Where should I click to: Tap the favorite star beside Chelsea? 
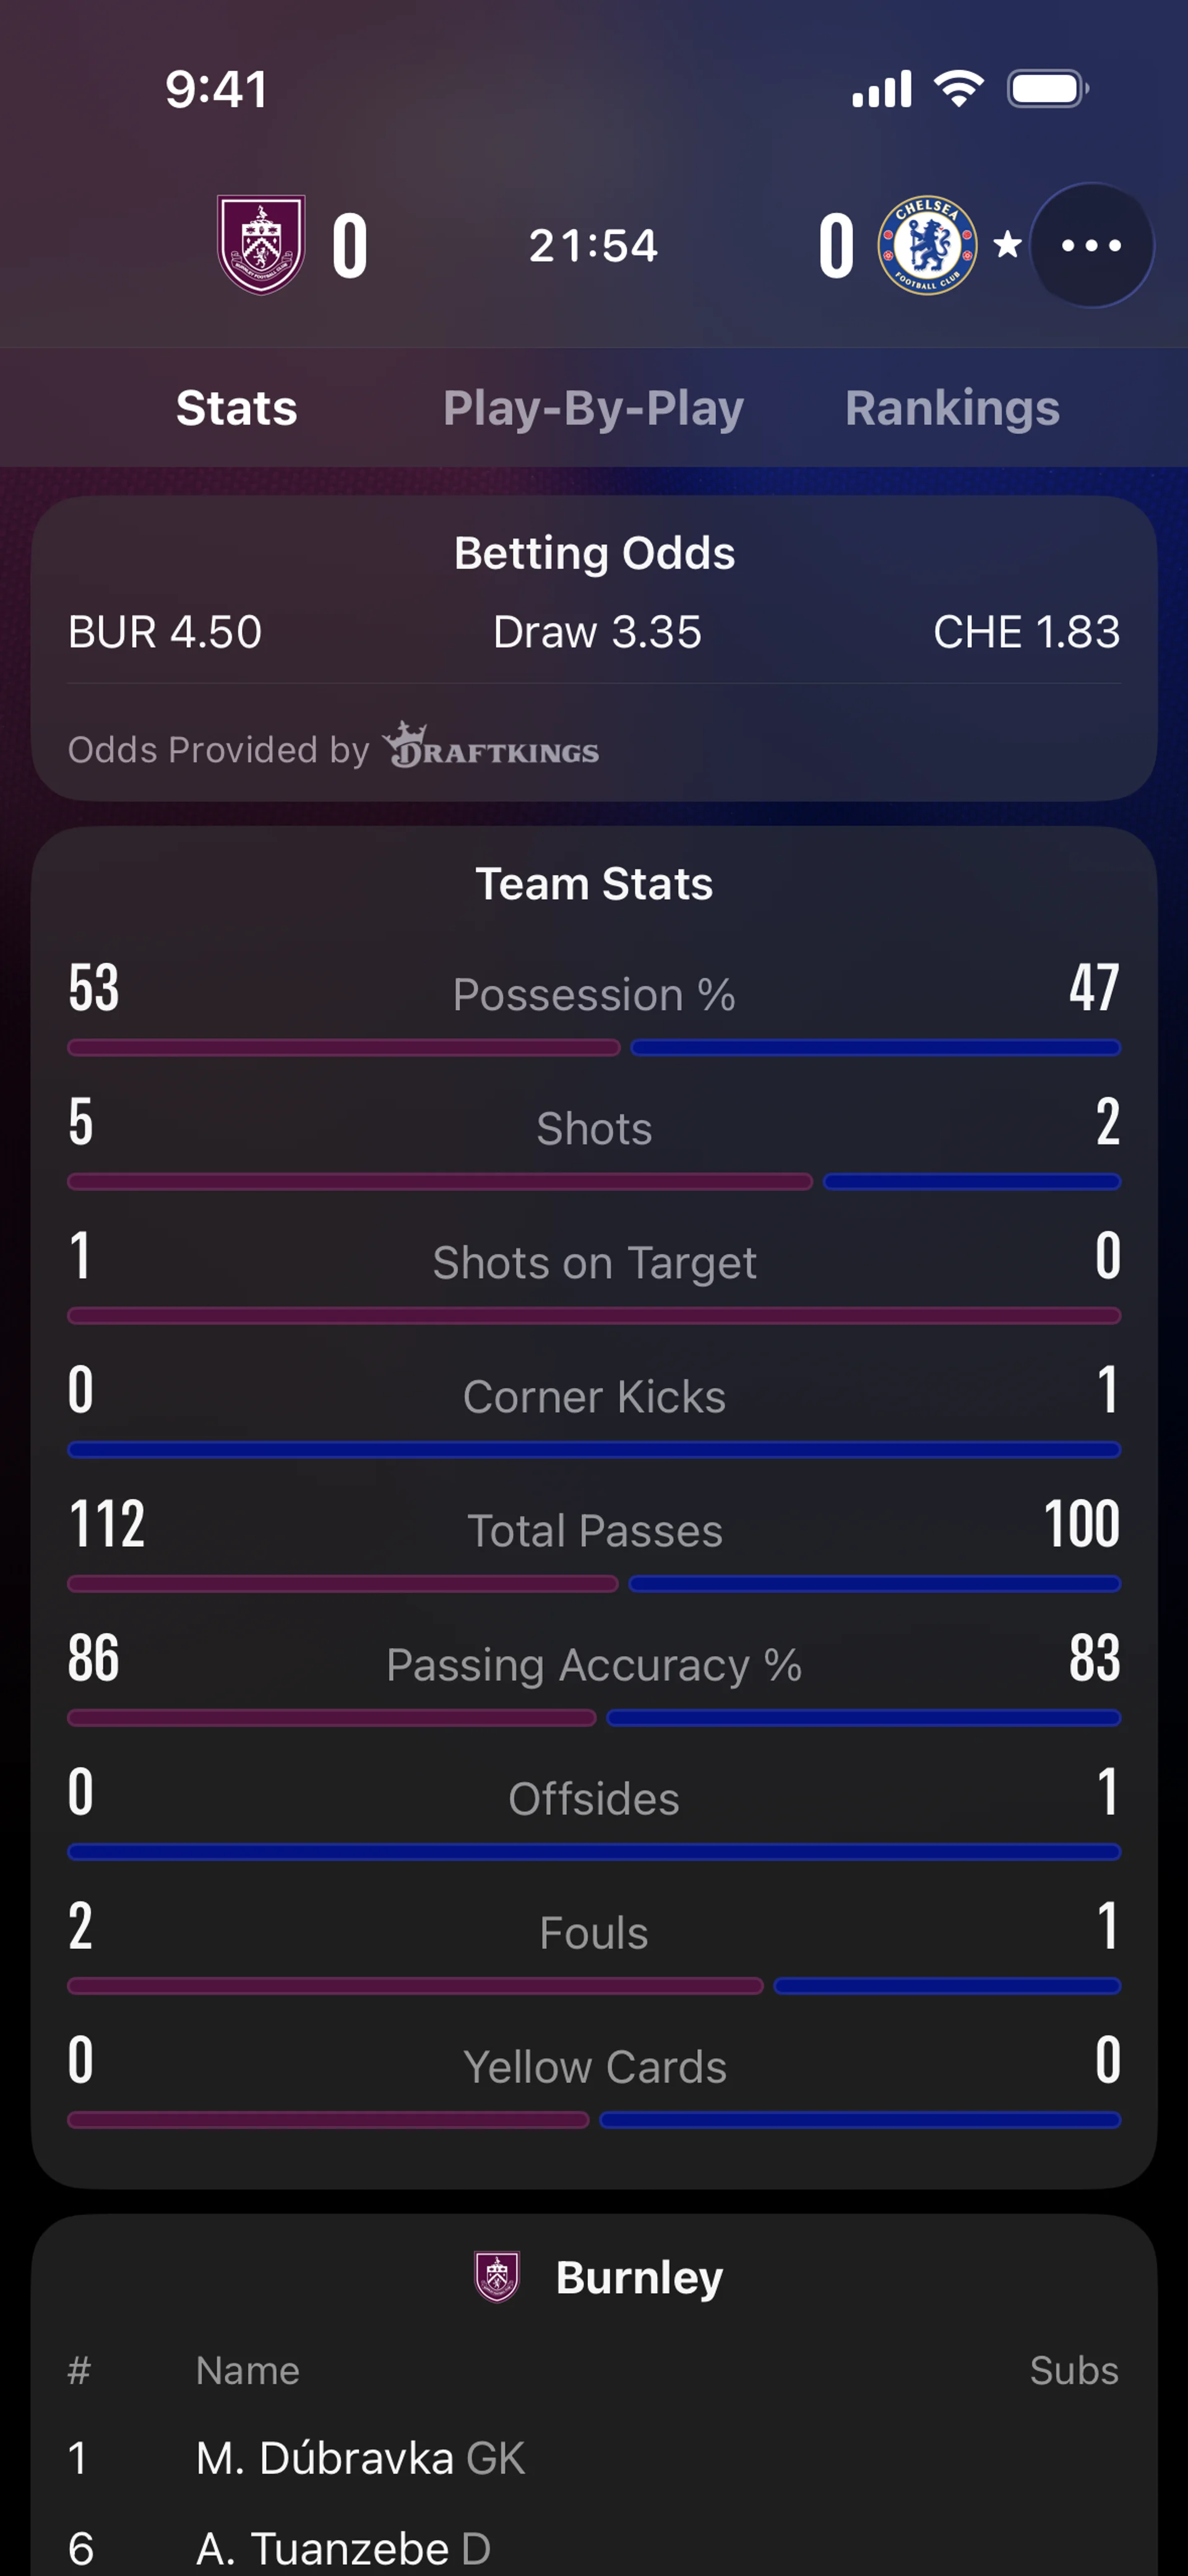(x=1007, y=245)
